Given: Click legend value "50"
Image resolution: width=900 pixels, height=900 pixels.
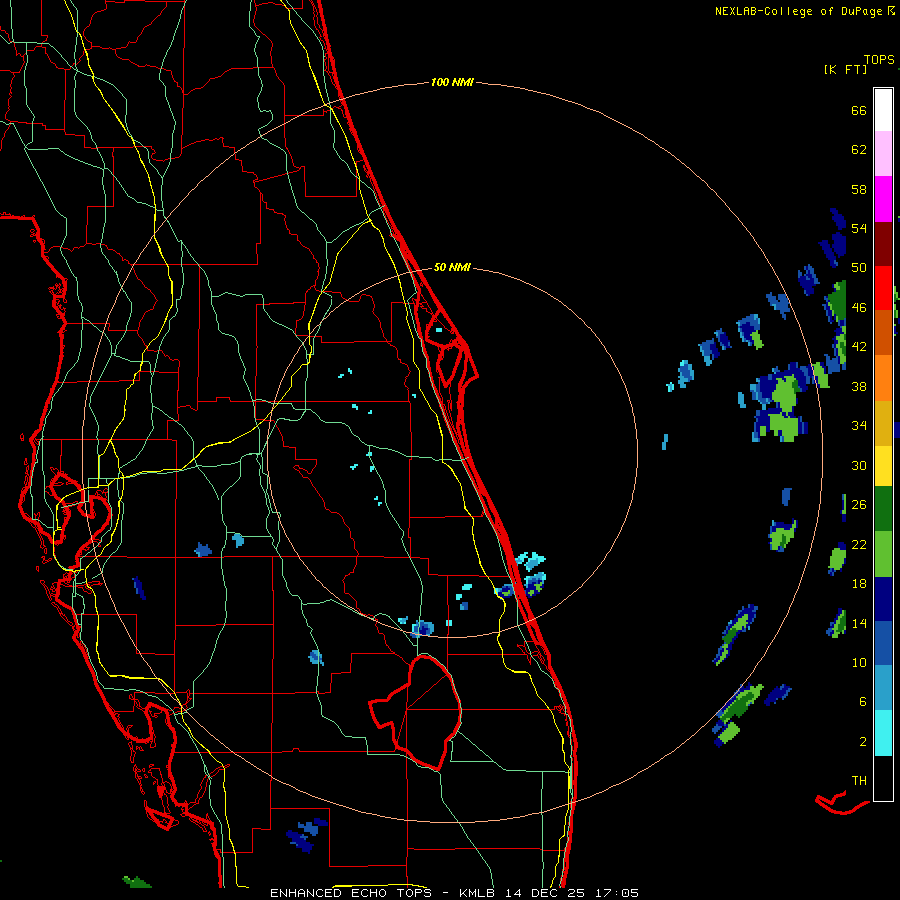Looking at the screenshot, I should pyautogui.click(x=859, y=268).
